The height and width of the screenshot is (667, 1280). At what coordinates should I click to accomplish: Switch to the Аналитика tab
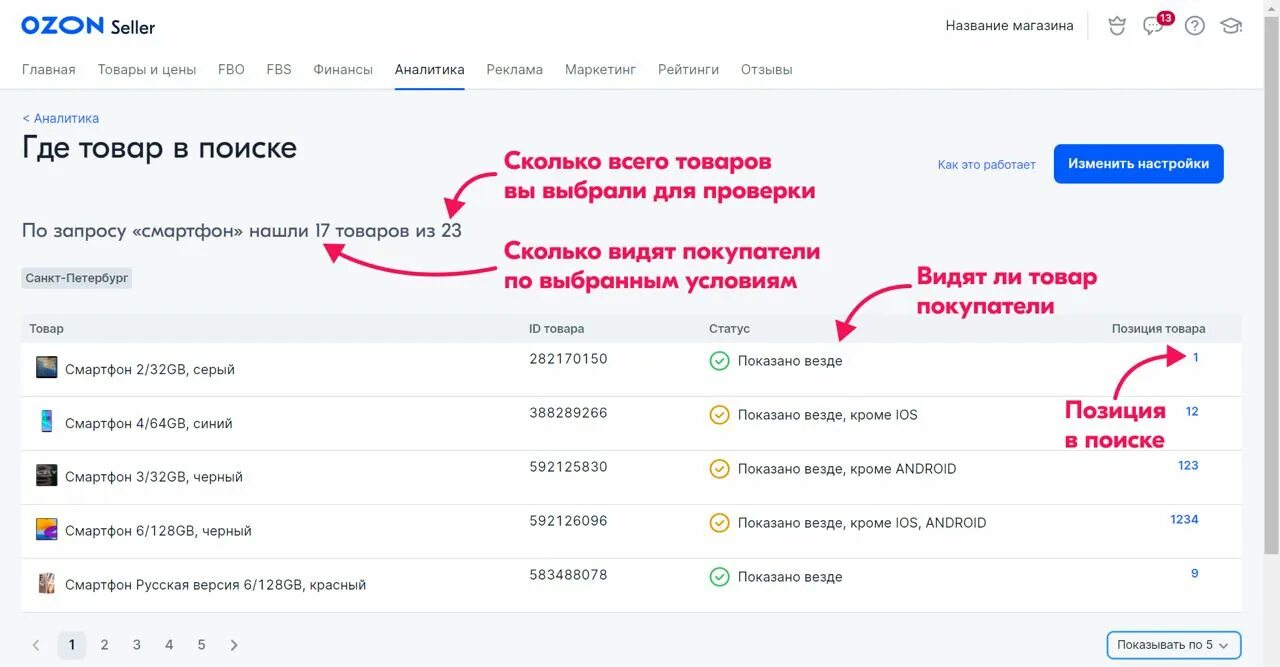[x=430, y=69]
